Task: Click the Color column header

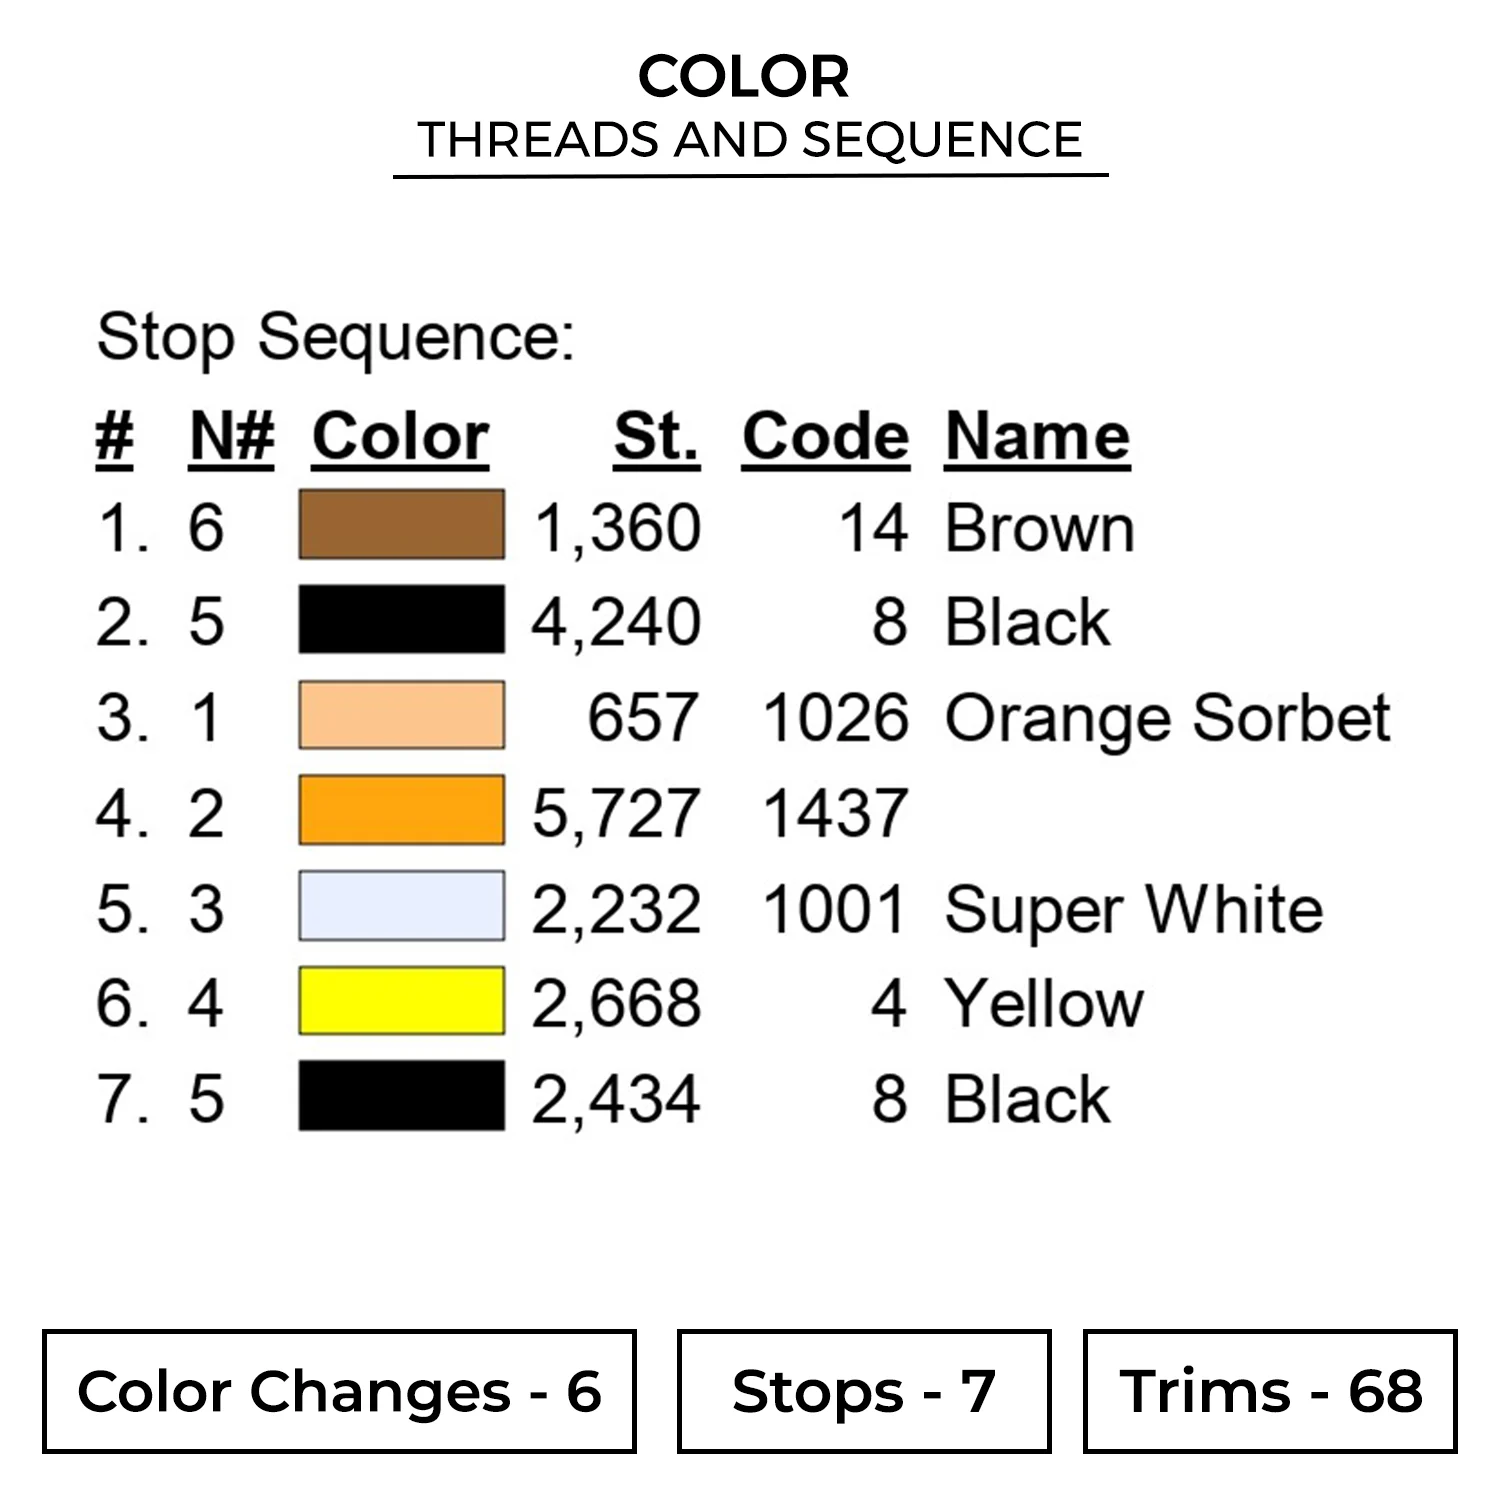Action: click(x=400, y=437)
